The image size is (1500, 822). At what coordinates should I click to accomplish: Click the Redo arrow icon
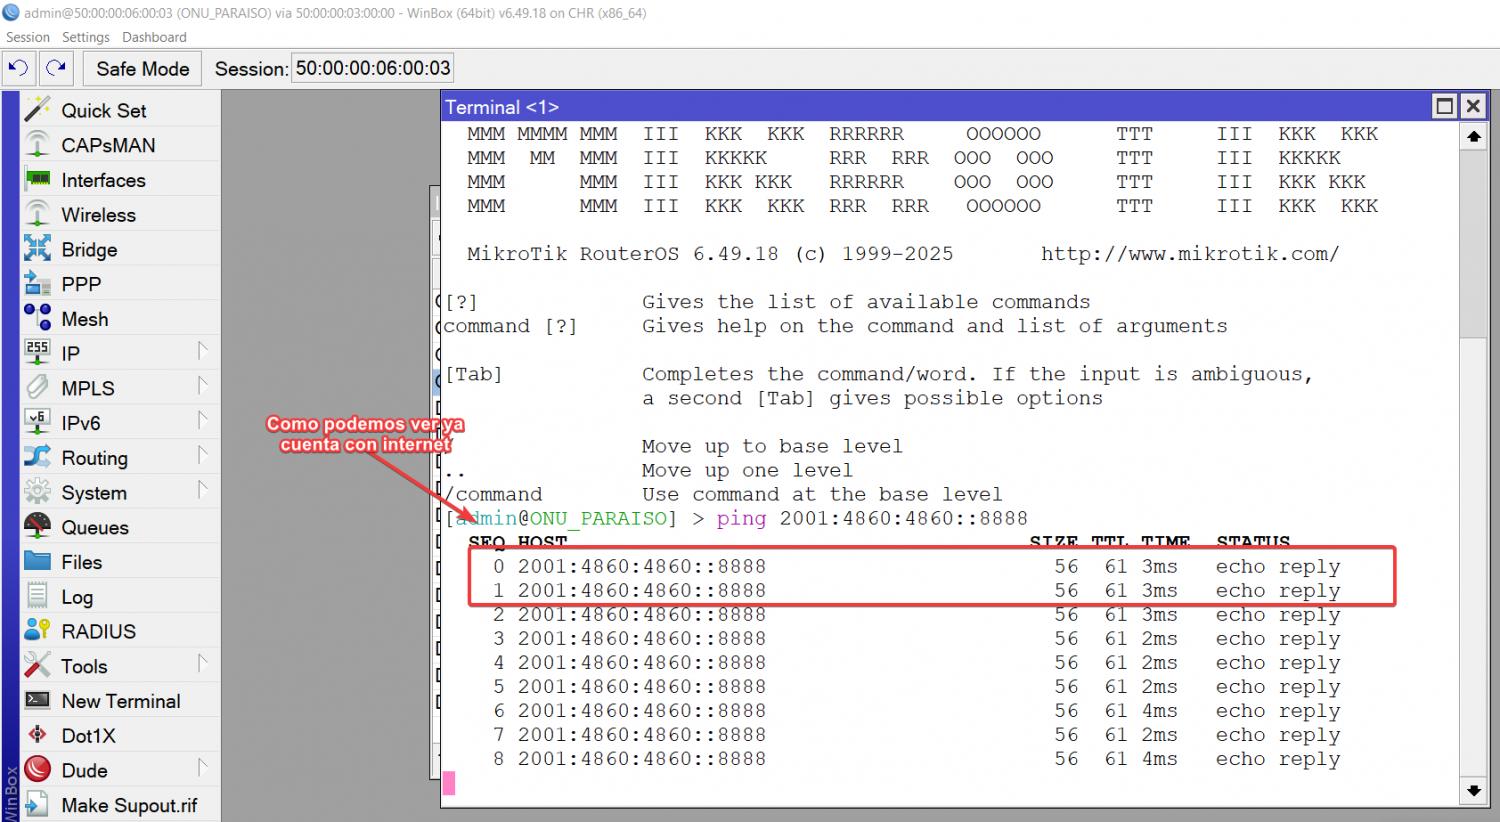[x=56, y=68]
